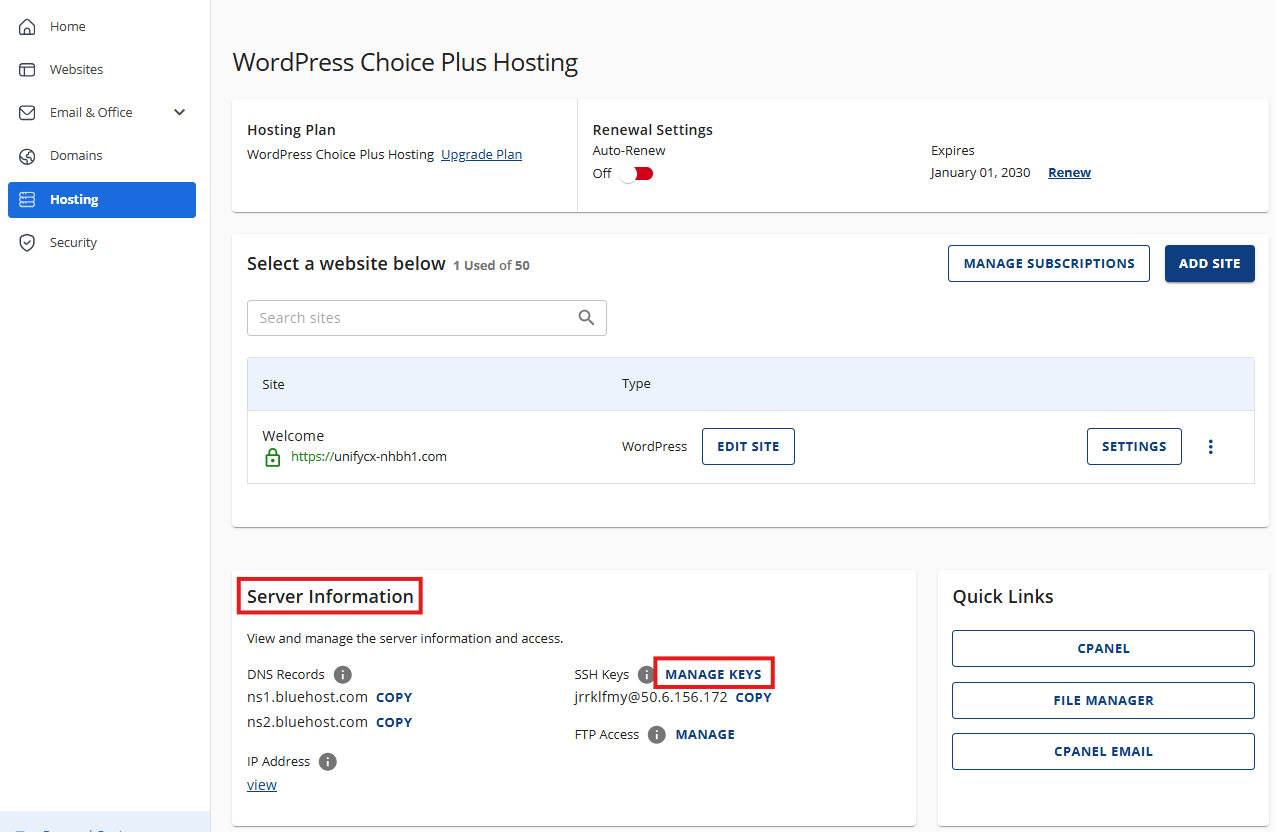Viewport: 1275px width, 832px height.
Task: Open Domains via the globe icon
Action: click(27, 155)
